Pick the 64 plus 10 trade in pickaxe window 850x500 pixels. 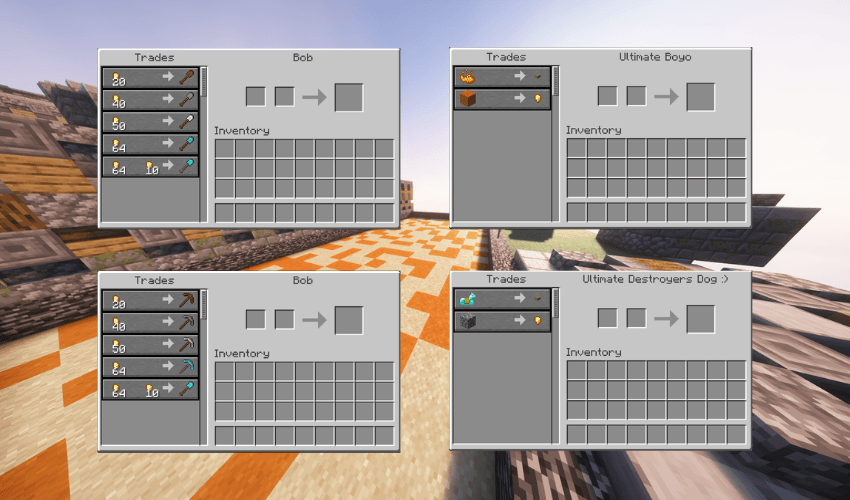point(151,390)
